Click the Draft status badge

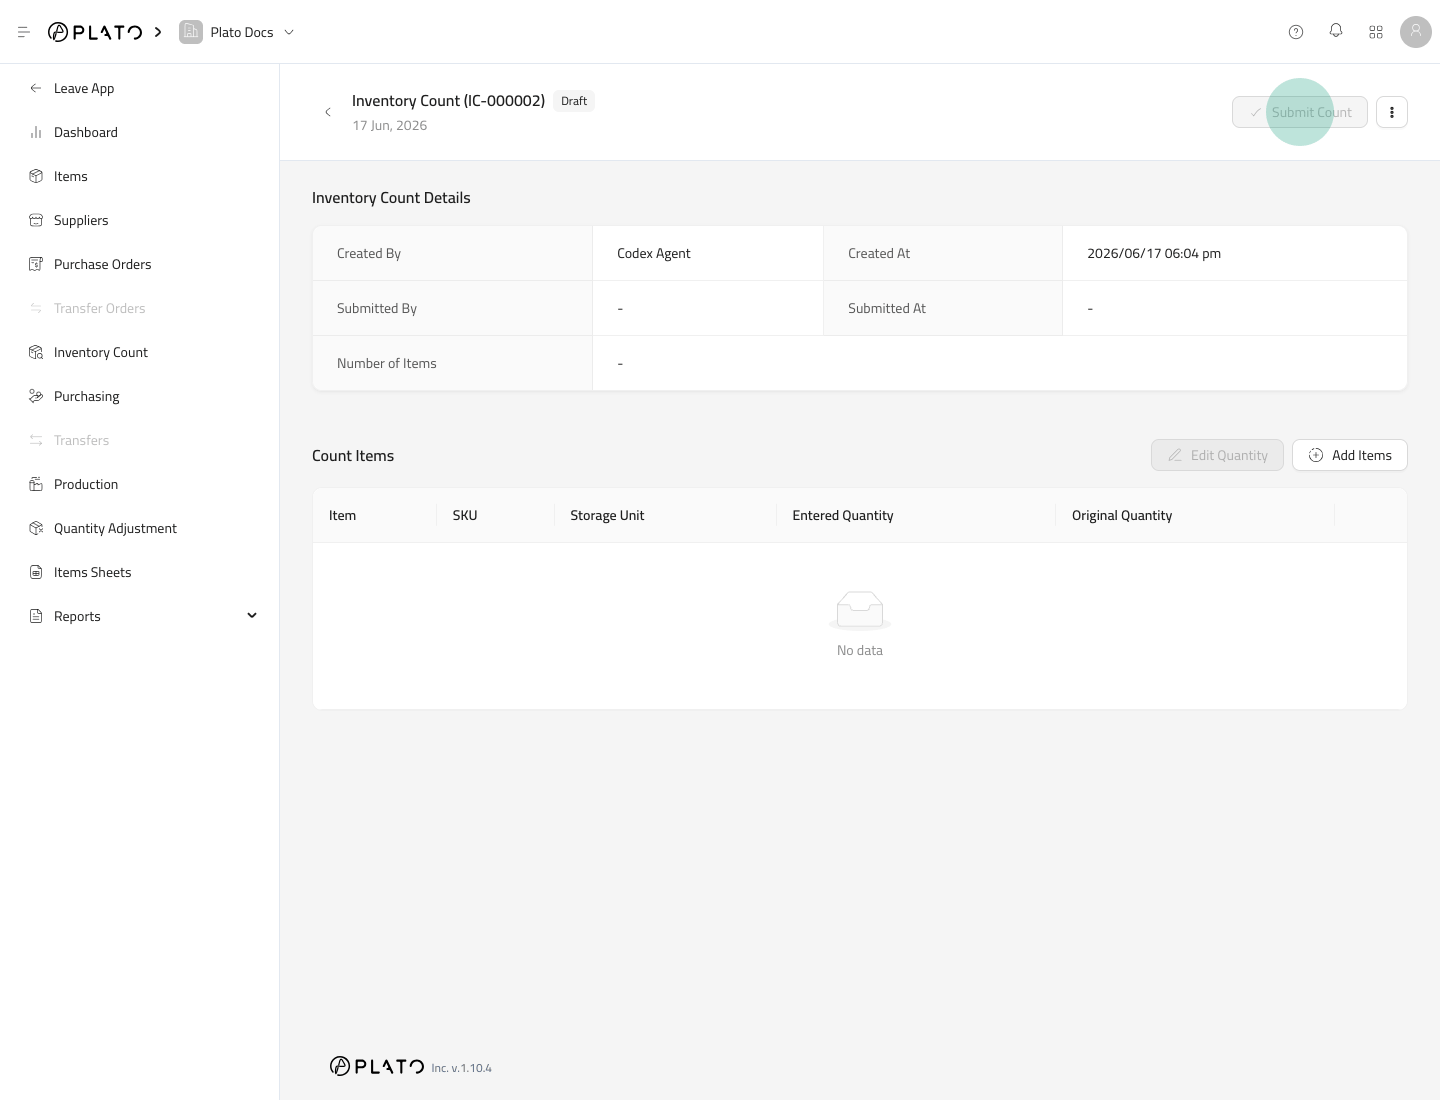[x=574, y=101]
